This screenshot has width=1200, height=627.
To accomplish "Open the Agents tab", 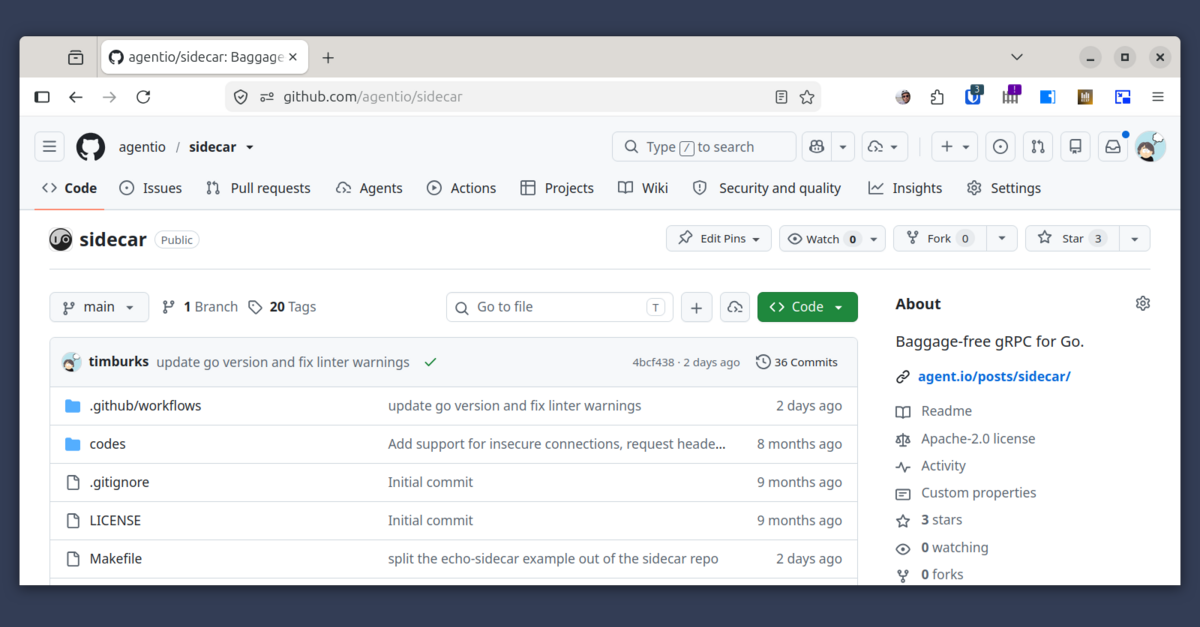I will (369, 188).
